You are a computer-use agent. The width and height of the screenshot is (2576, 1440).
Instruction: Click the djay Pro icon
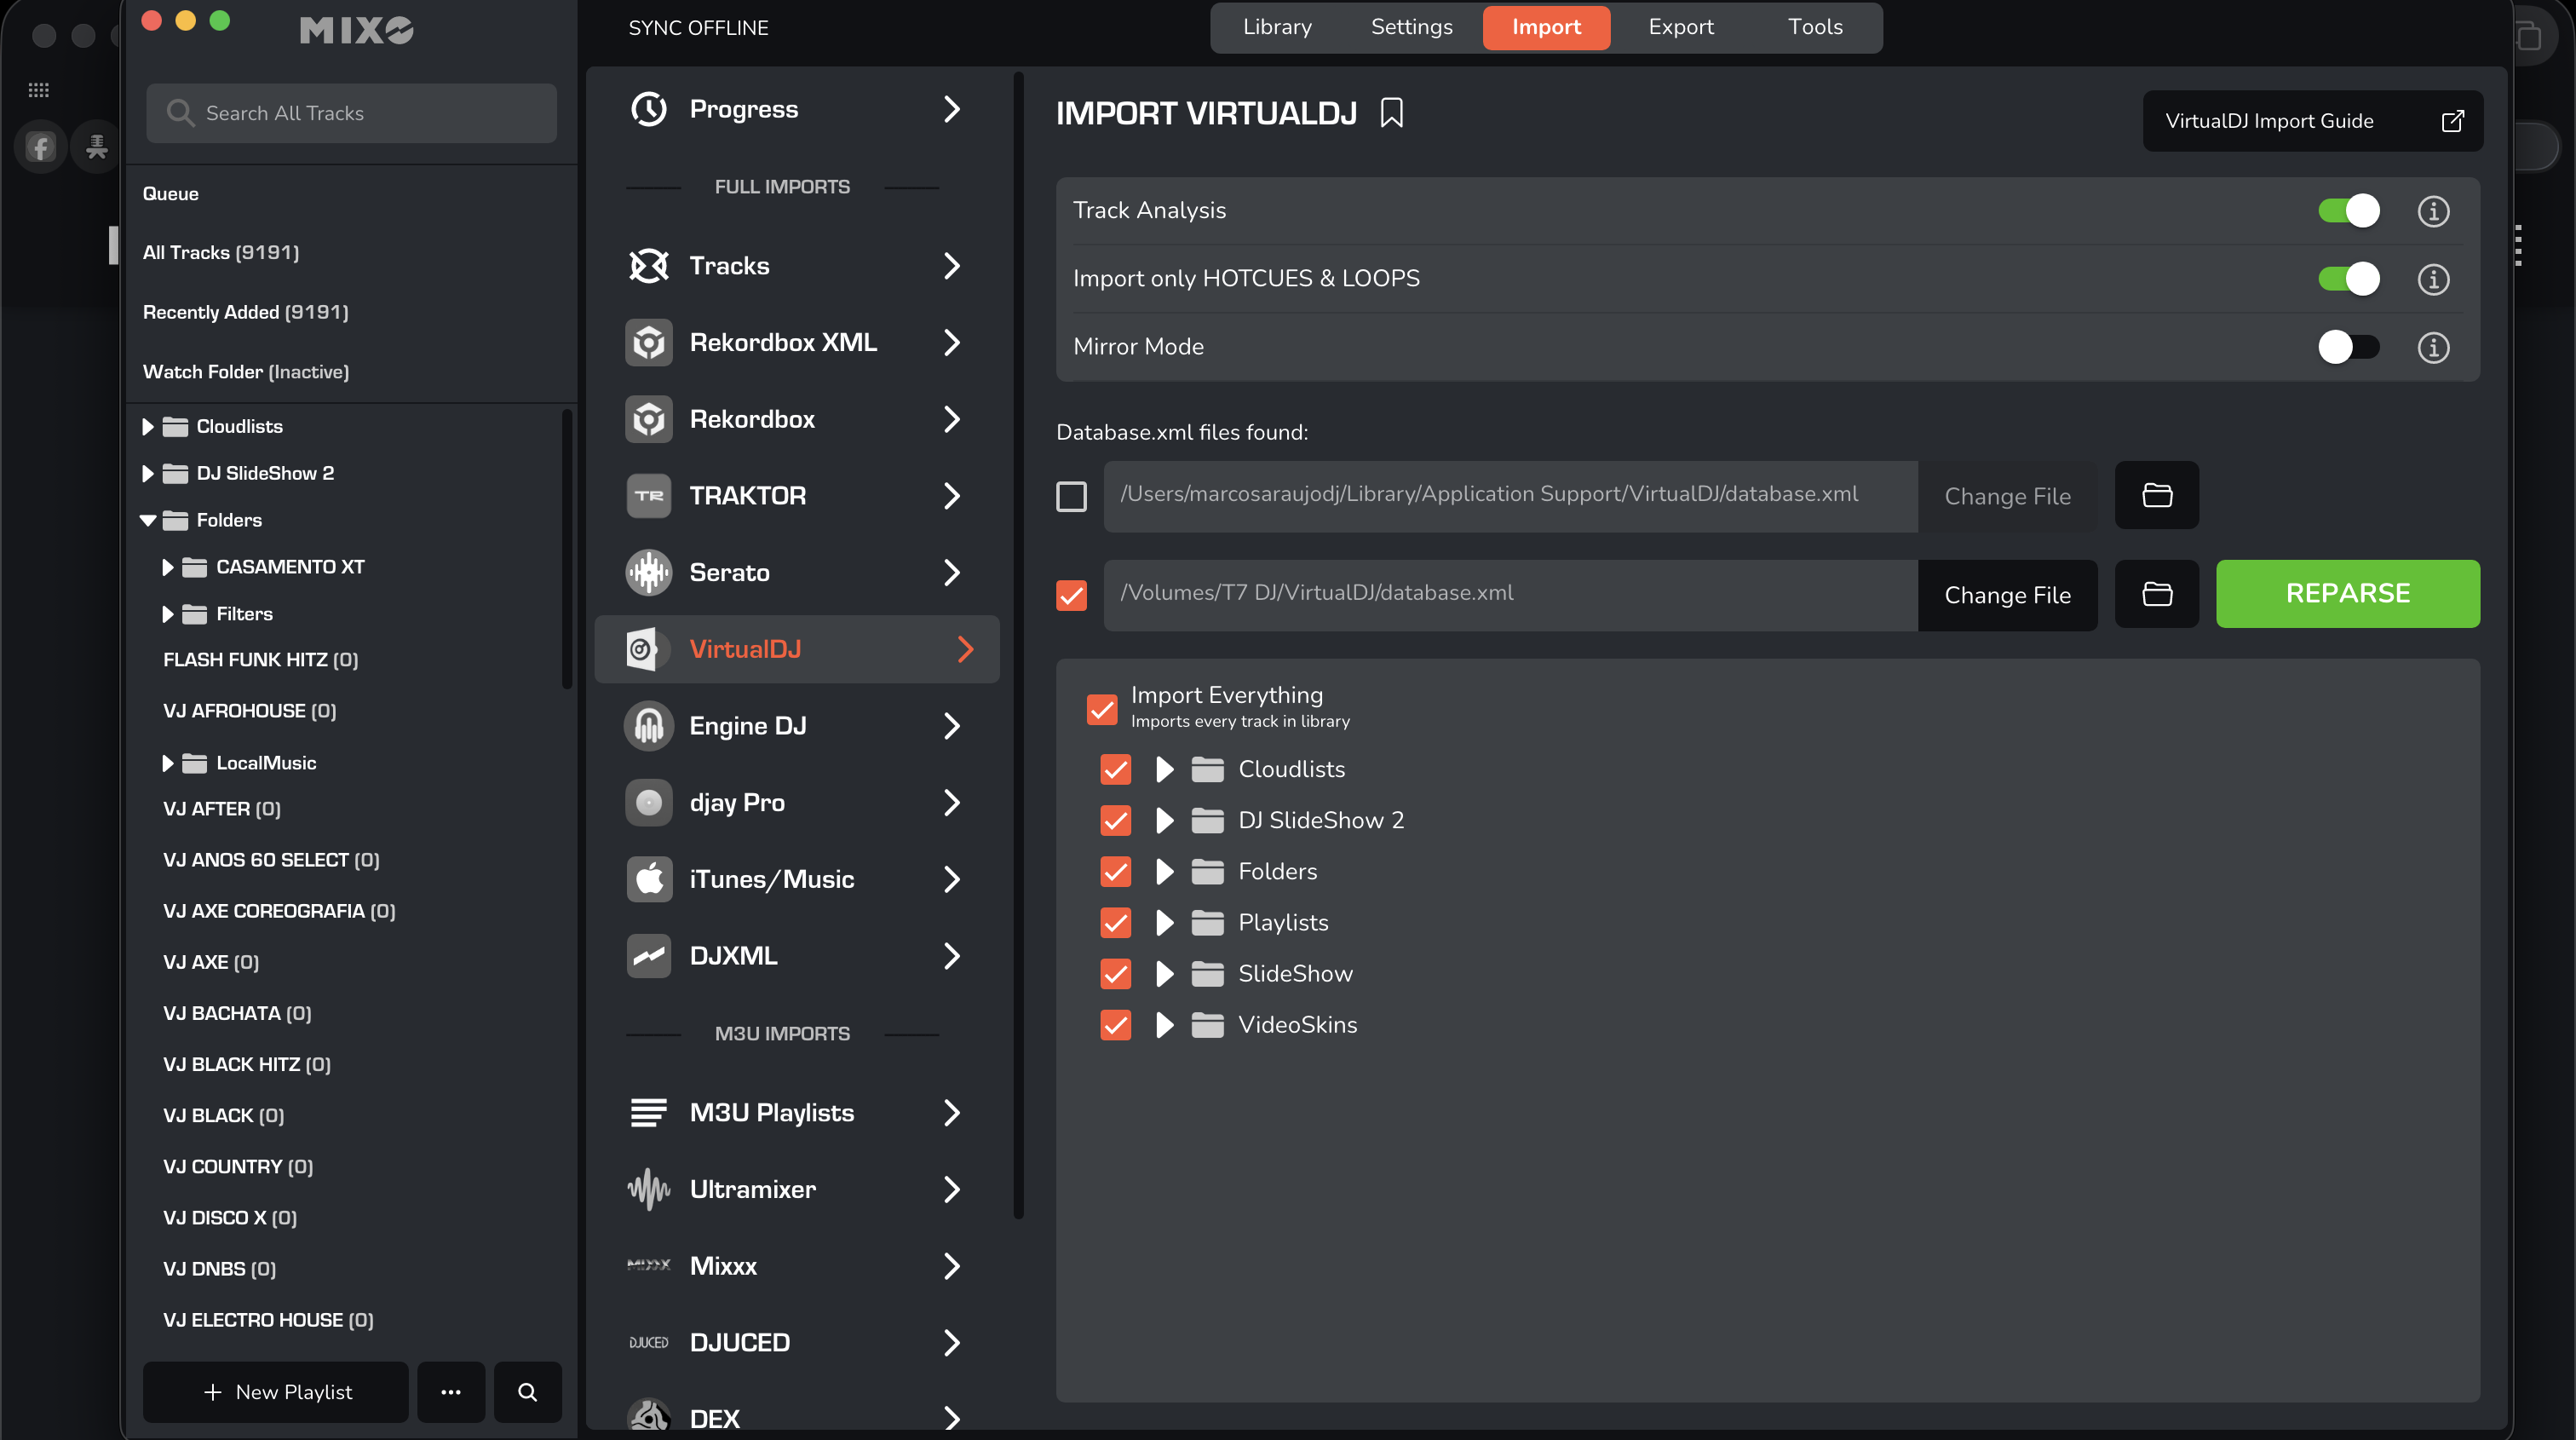pos(649,803)
